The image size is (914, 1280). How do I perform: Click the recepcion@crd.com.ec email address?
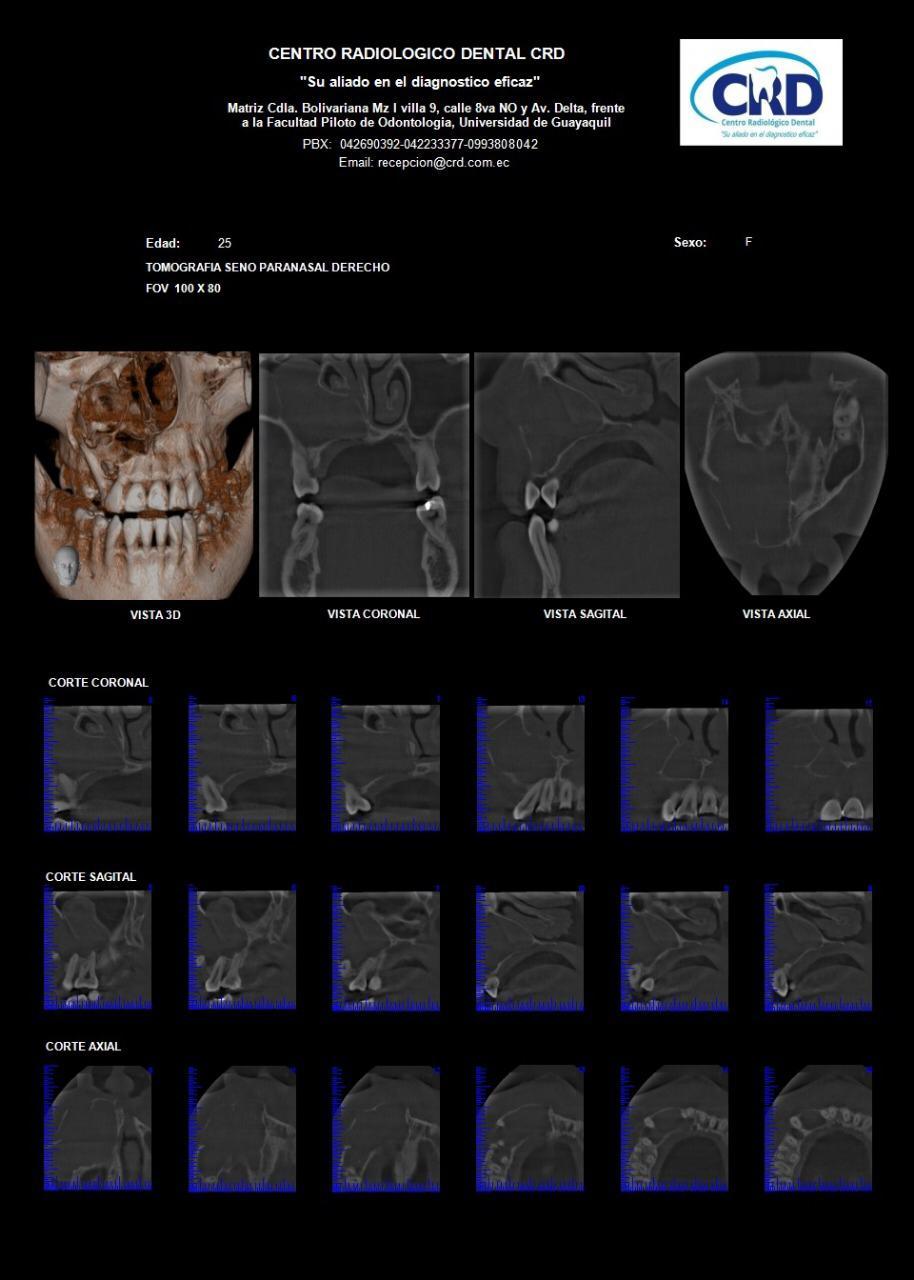424,162
